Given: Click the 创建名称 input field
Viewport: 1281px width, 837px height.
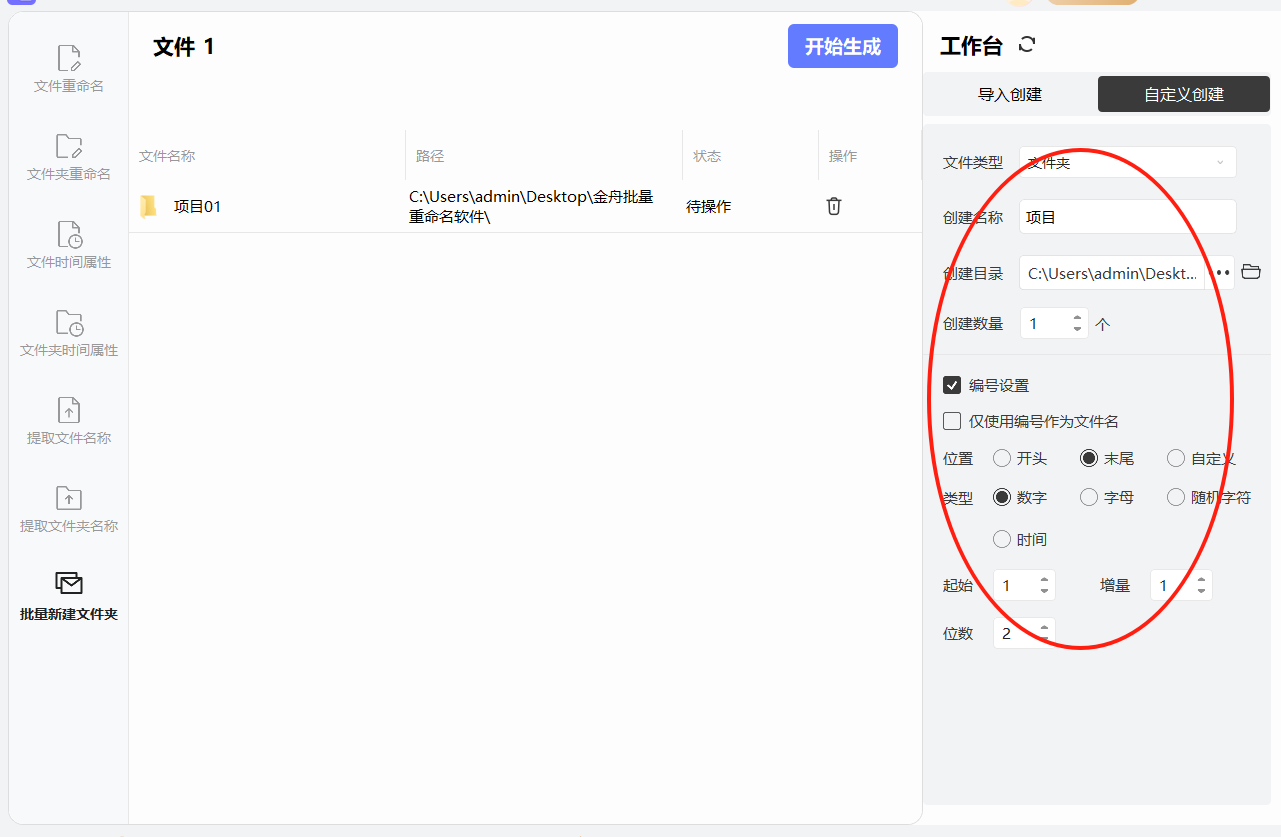Looking at the screenshot, I should click(x=1128, y=217).
